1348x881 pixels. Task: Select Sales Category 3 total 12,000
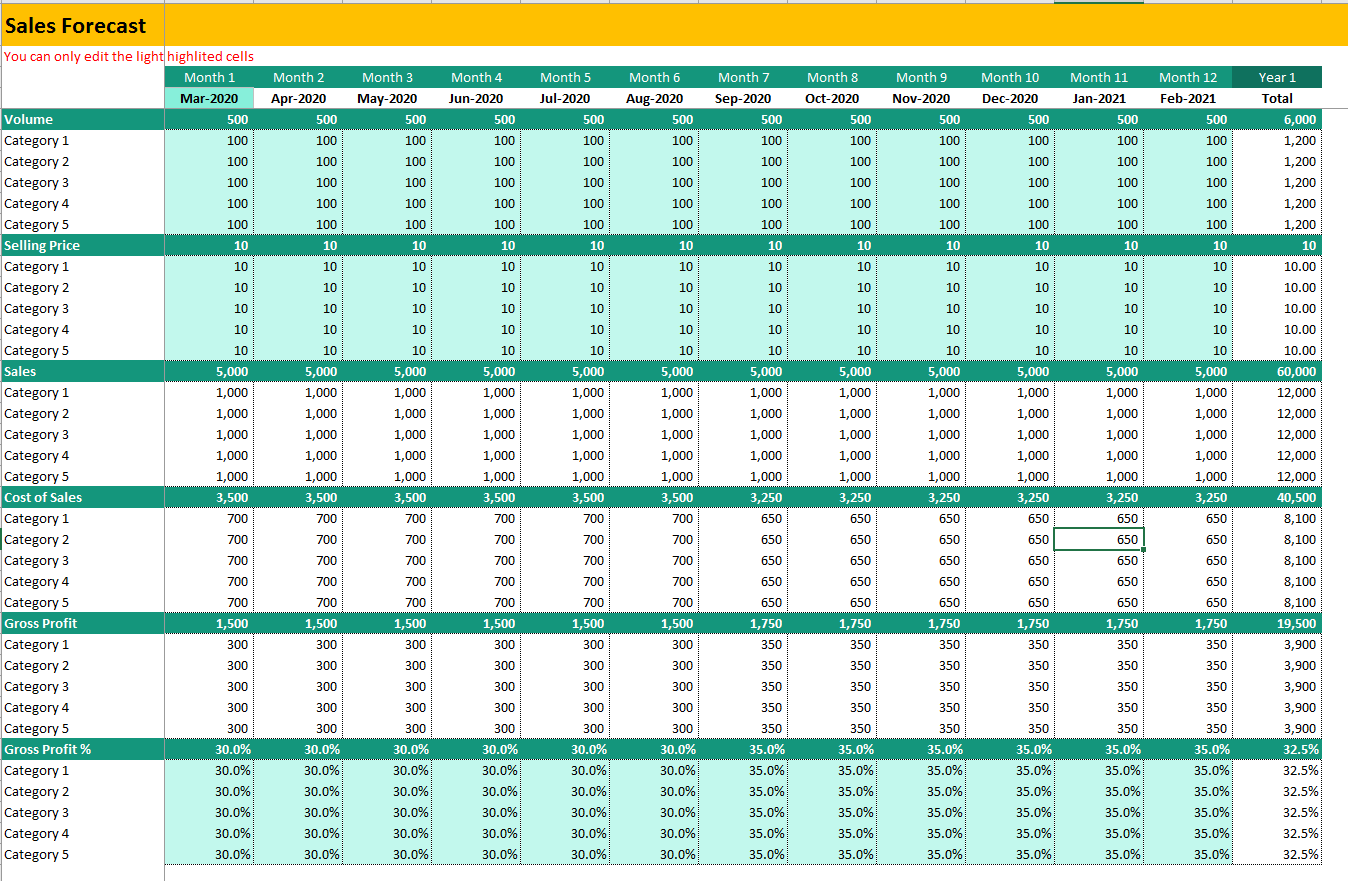(x=1277, y=434)
